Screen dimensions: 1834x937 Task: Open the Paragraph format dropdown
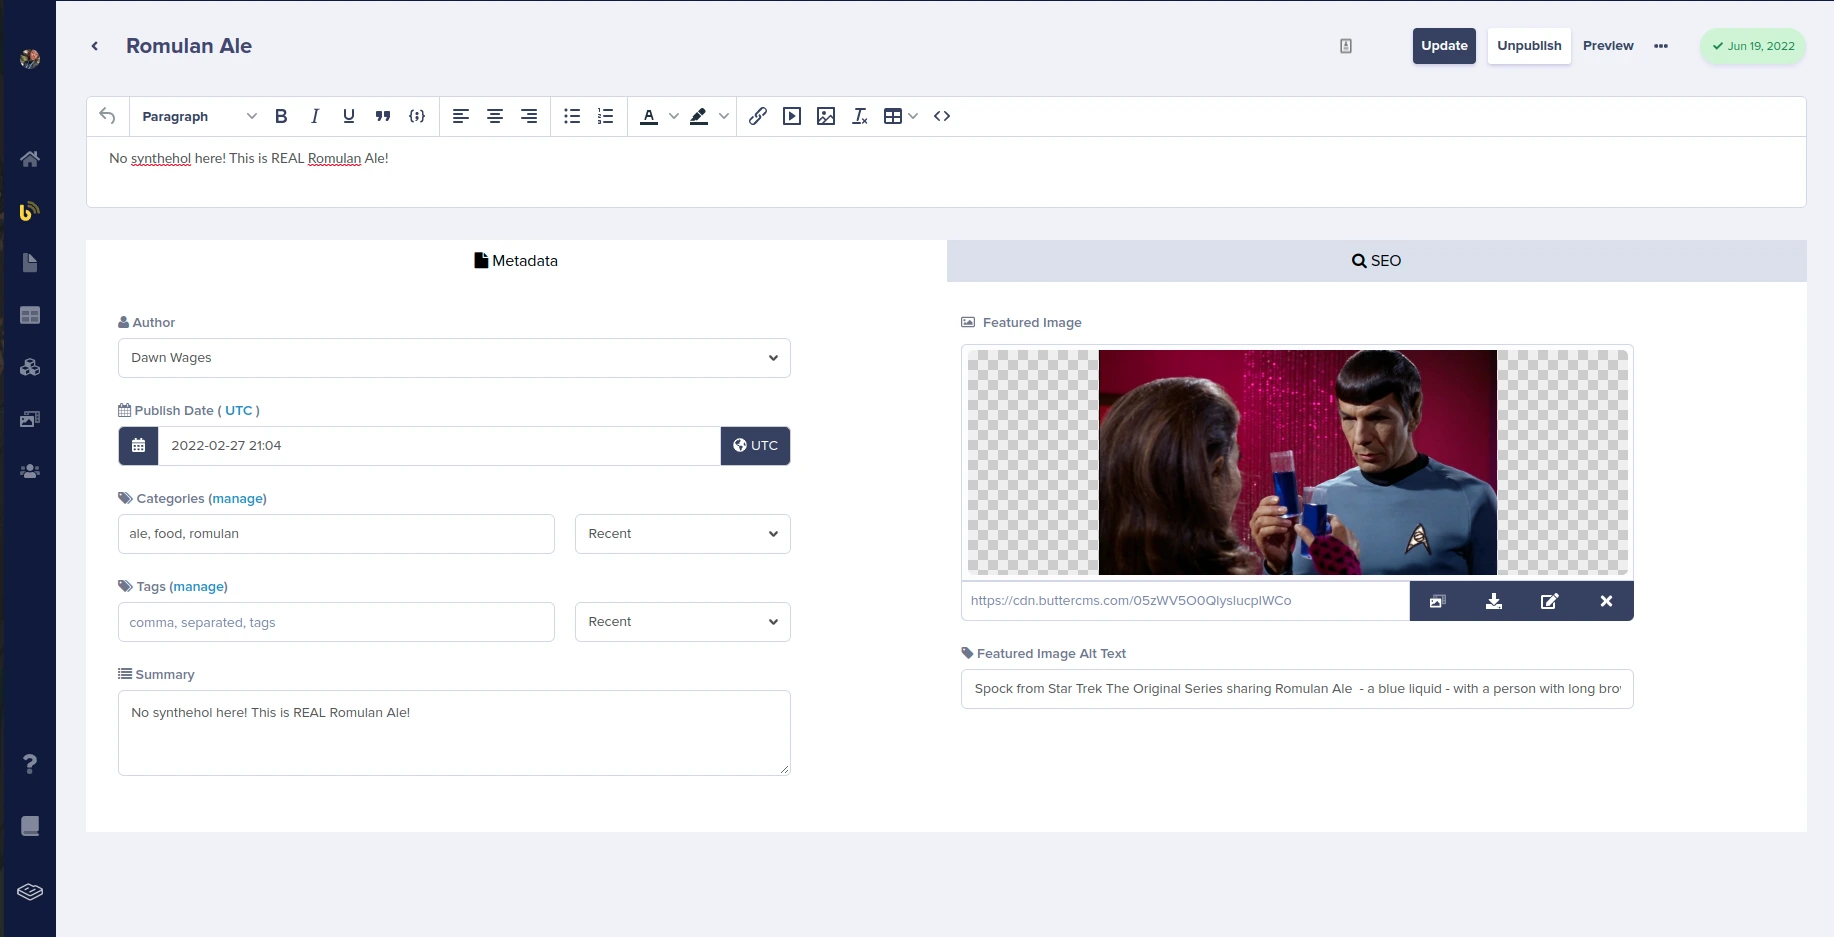[198, 116]
